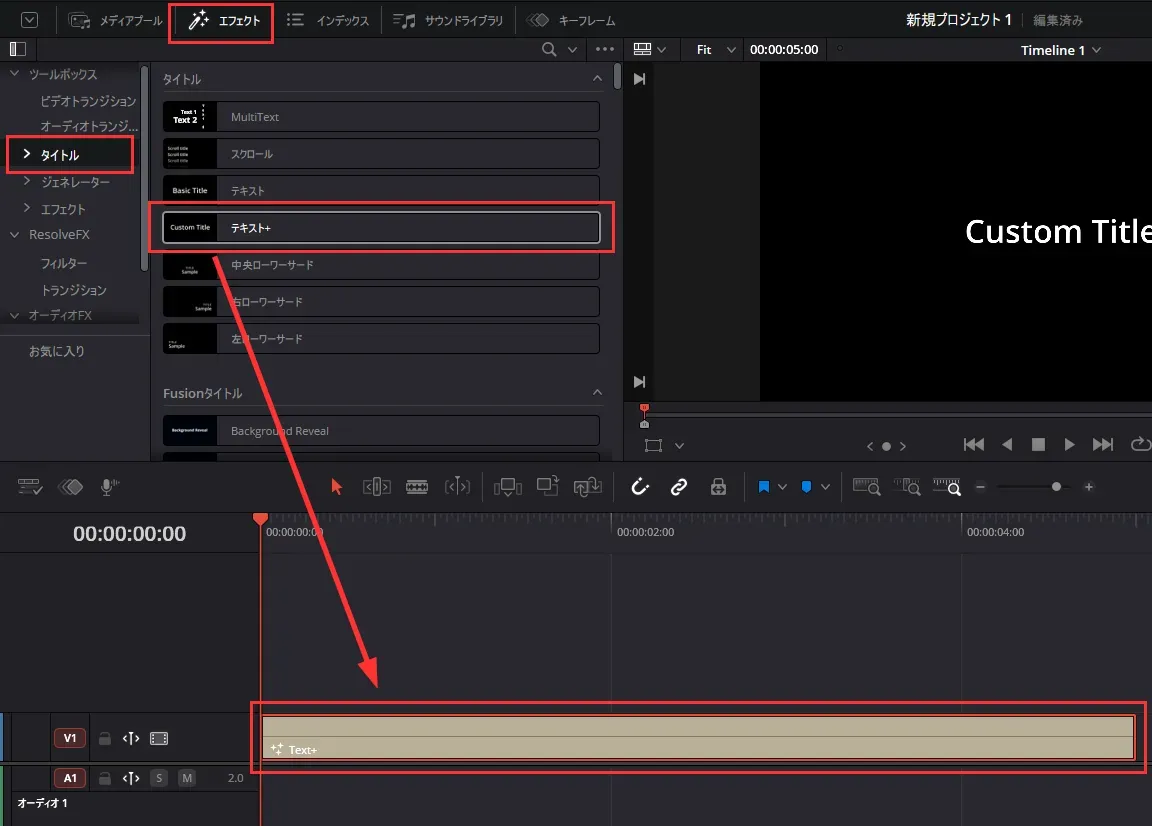This screenshot has height=826, width=1152.
Task: Select ビデオトランジション category
Action: [88, 101]
